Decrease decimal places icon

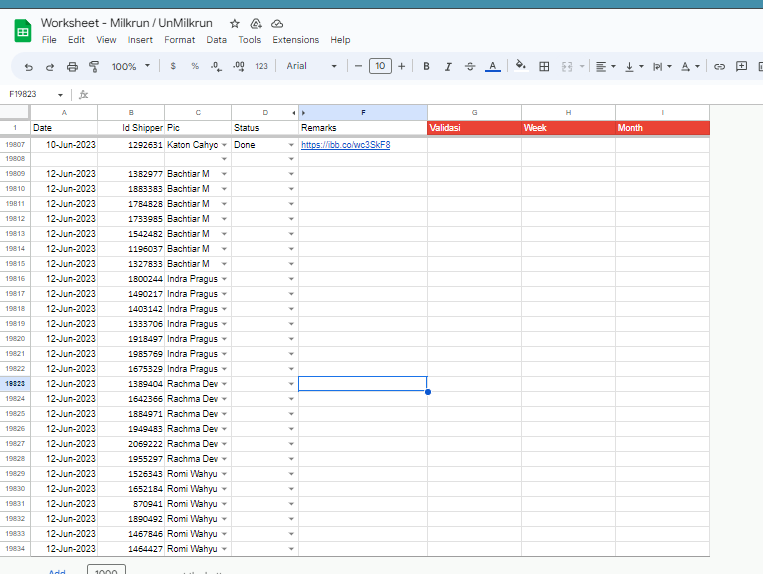click(x=217, y=66)
